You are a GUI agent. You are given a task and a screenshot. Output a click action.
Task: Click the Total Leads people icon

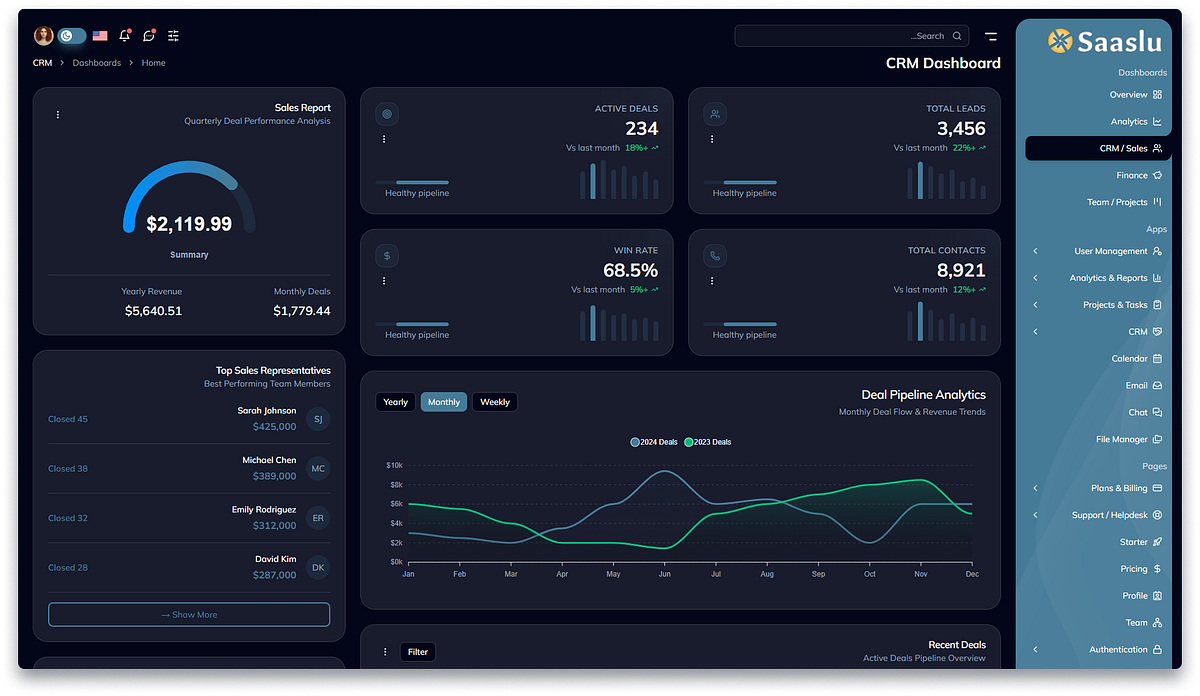(x=715, y=114)
